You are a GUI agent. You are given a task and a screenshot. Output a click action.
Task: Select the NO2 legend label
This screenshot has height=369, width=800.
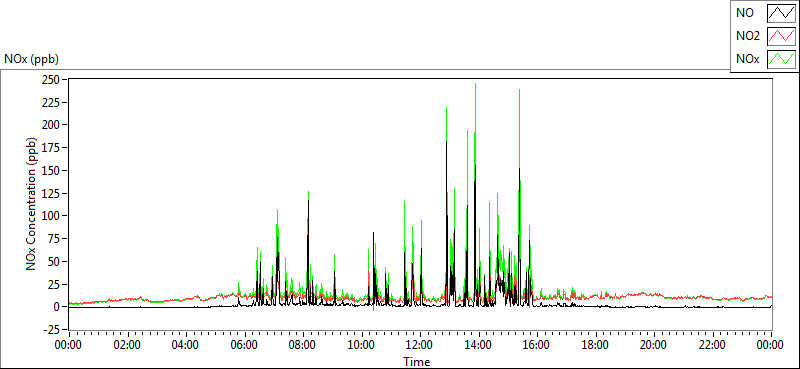748,36
